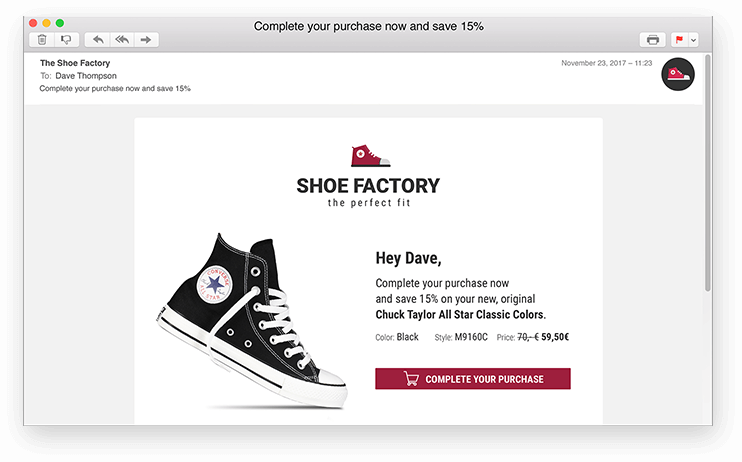Forward the email with the right arrow

point(146,40)
